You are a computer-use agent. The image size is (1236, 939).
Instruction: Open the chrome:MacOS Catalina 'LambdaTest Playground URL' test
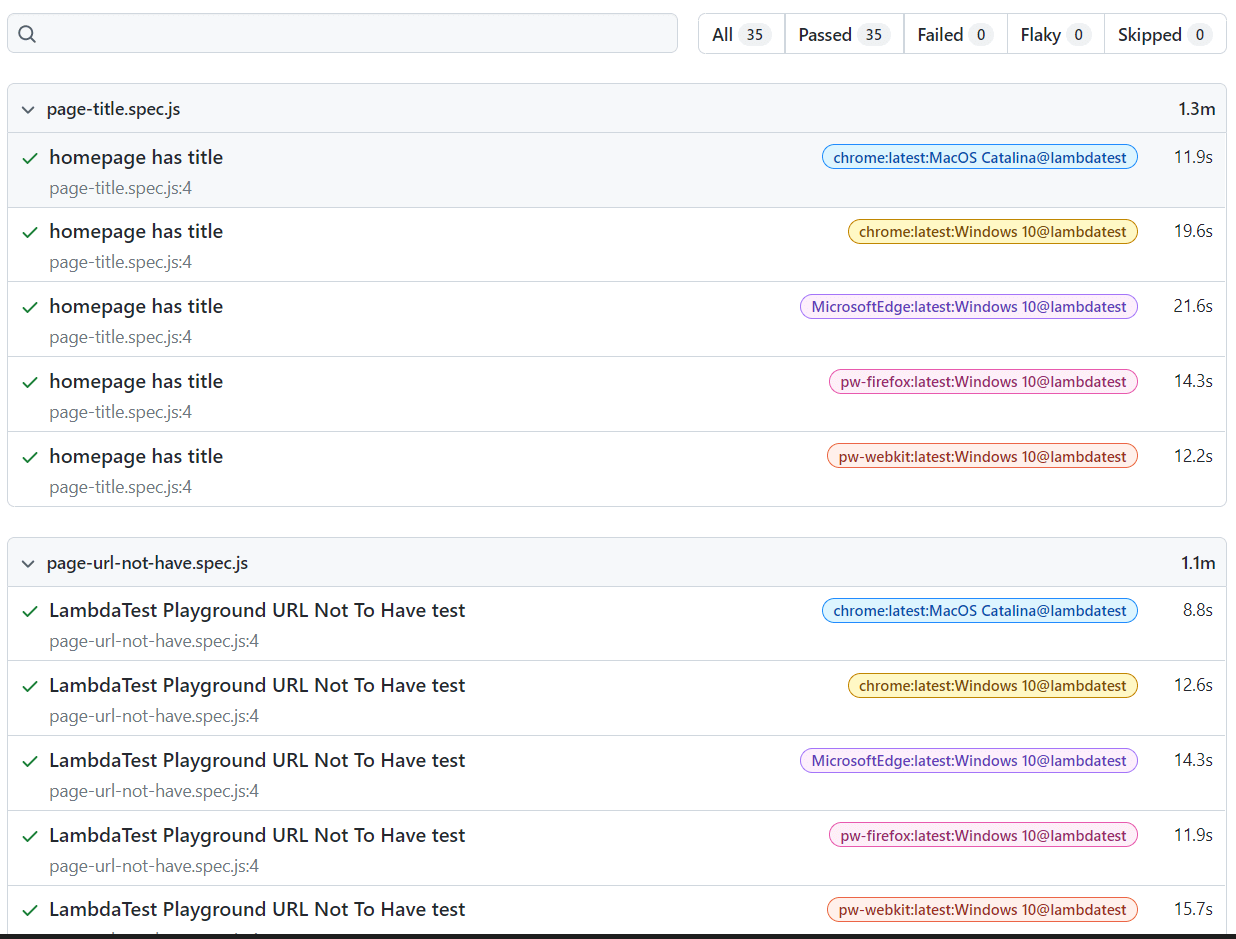coord(257,610)
